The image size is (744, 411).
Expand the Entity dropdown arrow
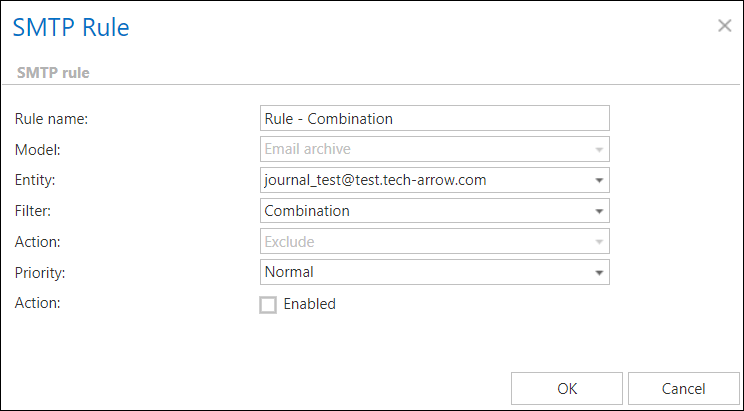click(x=598, y=180)
